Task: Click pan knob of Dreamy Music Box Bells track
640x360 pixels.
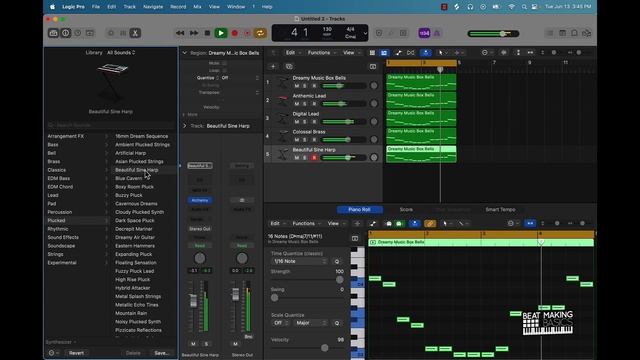Action: (x=373, y=85)
